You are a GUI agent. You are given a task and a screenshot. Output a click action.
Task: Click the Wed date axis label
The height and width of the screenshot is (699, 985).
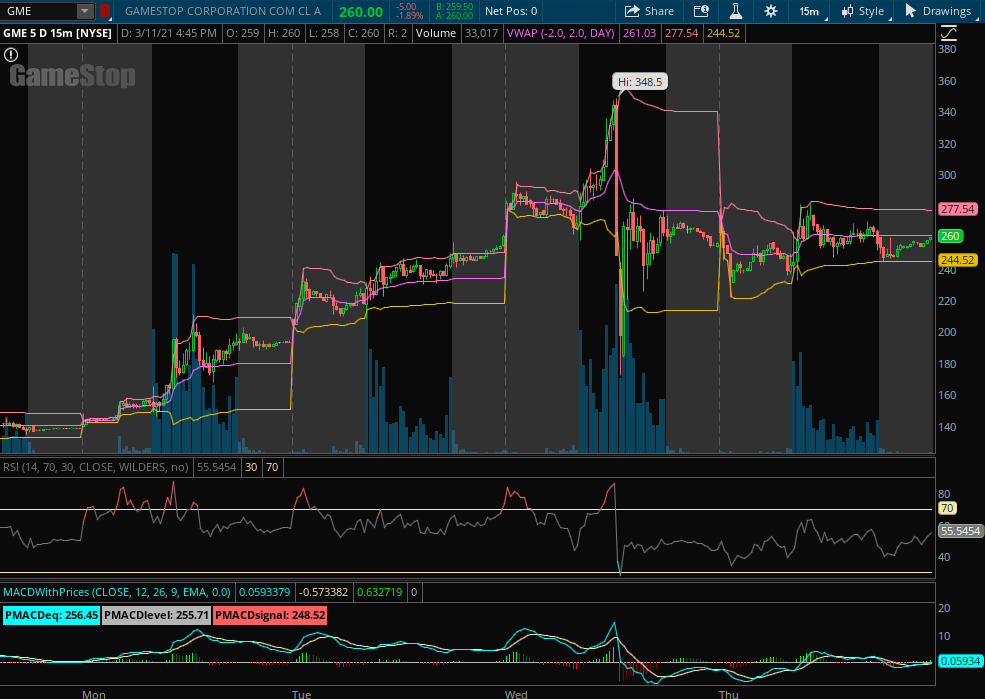tap(516, 694)
